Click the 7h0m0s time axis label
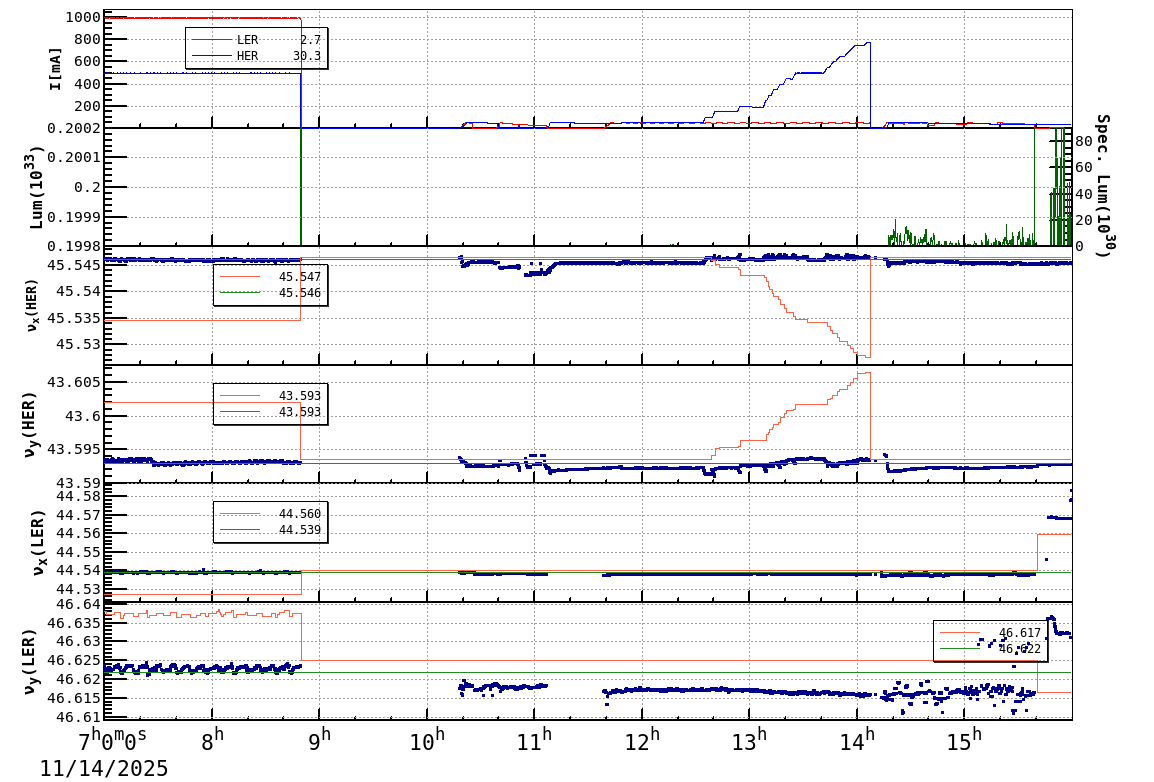This screenshot has height=782, width=1154. 113,739
